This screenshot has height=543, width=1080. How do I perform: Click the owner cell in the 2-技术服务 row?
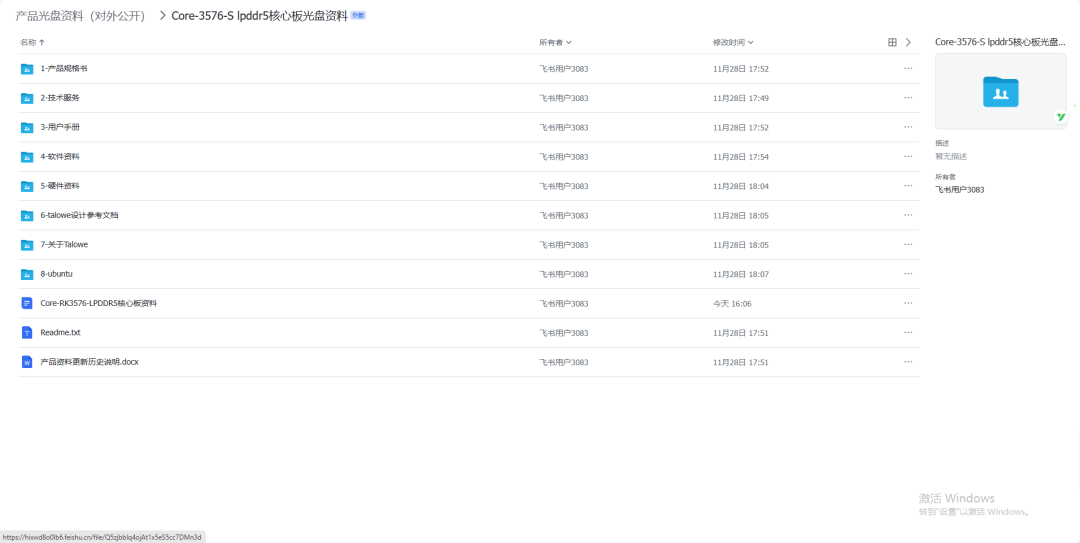(563, 99)
